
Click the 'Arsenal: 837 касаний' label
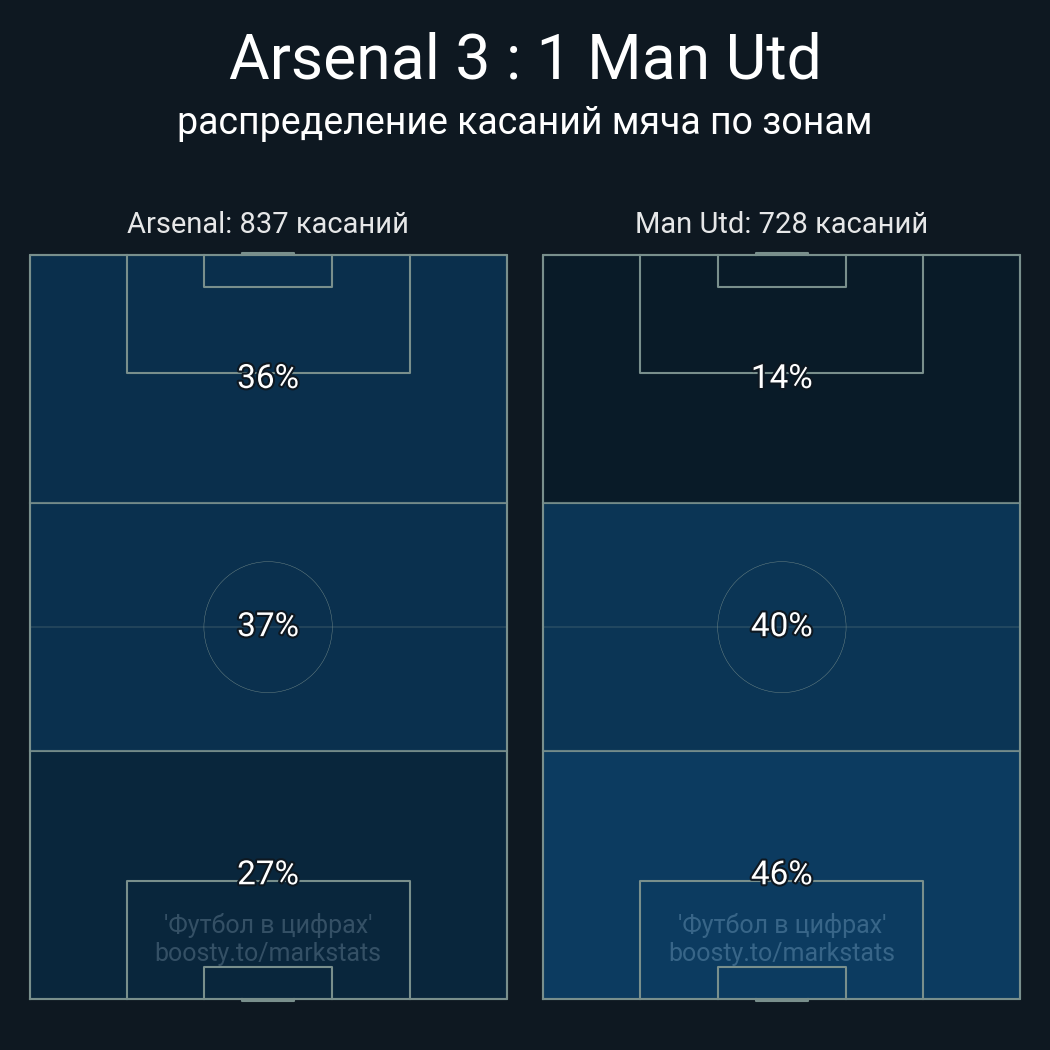268,223
